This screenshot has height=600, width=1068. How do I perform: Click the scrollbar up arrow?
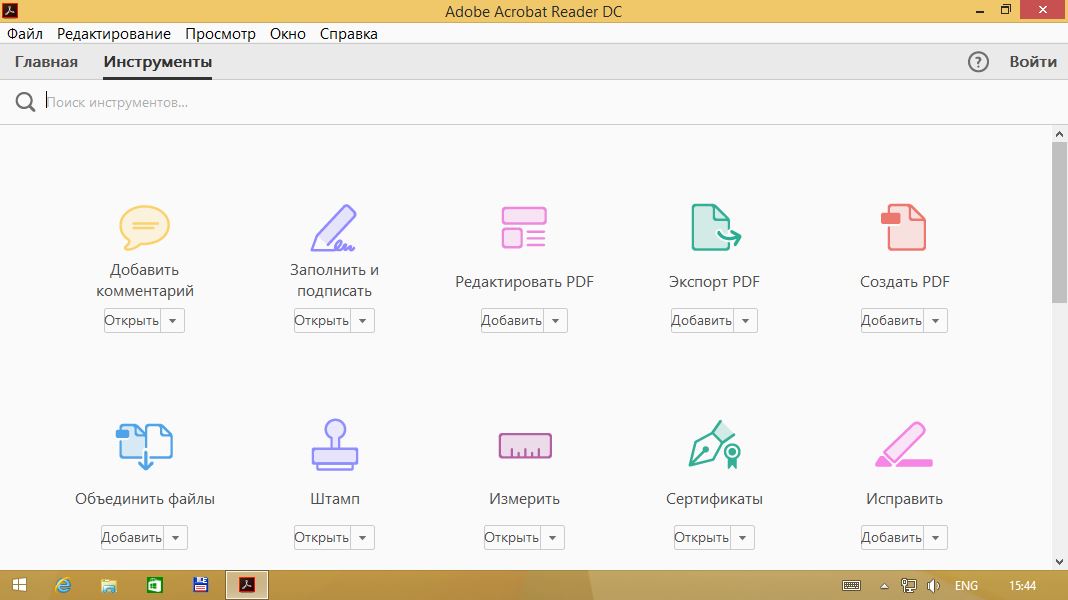click(x=1059, y=134)
